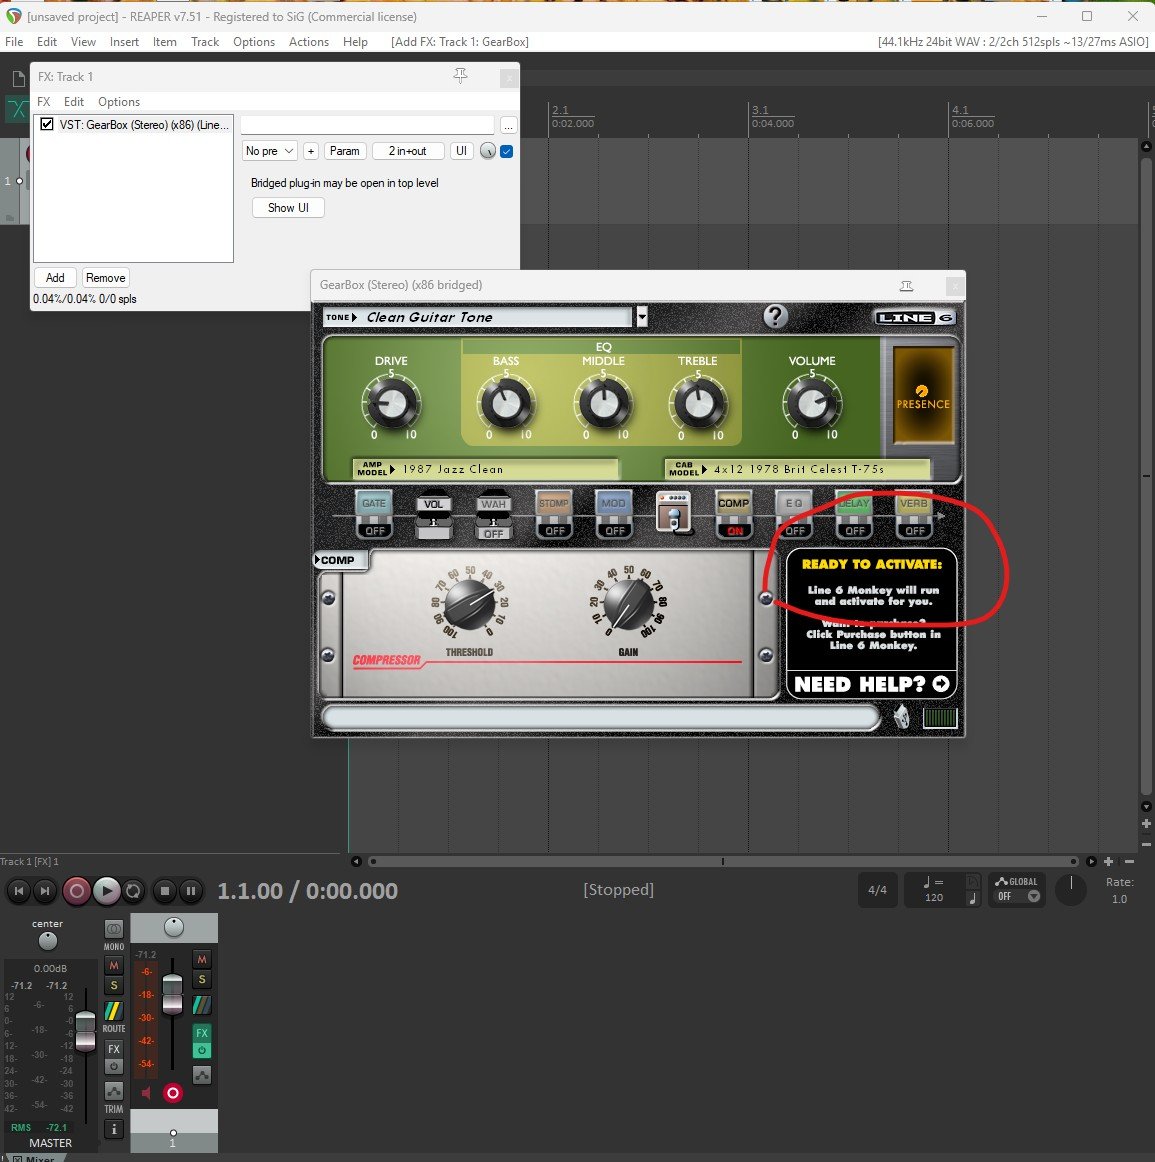Click the stop button in transport
1155x1162 pixels.
click(166, 890)
